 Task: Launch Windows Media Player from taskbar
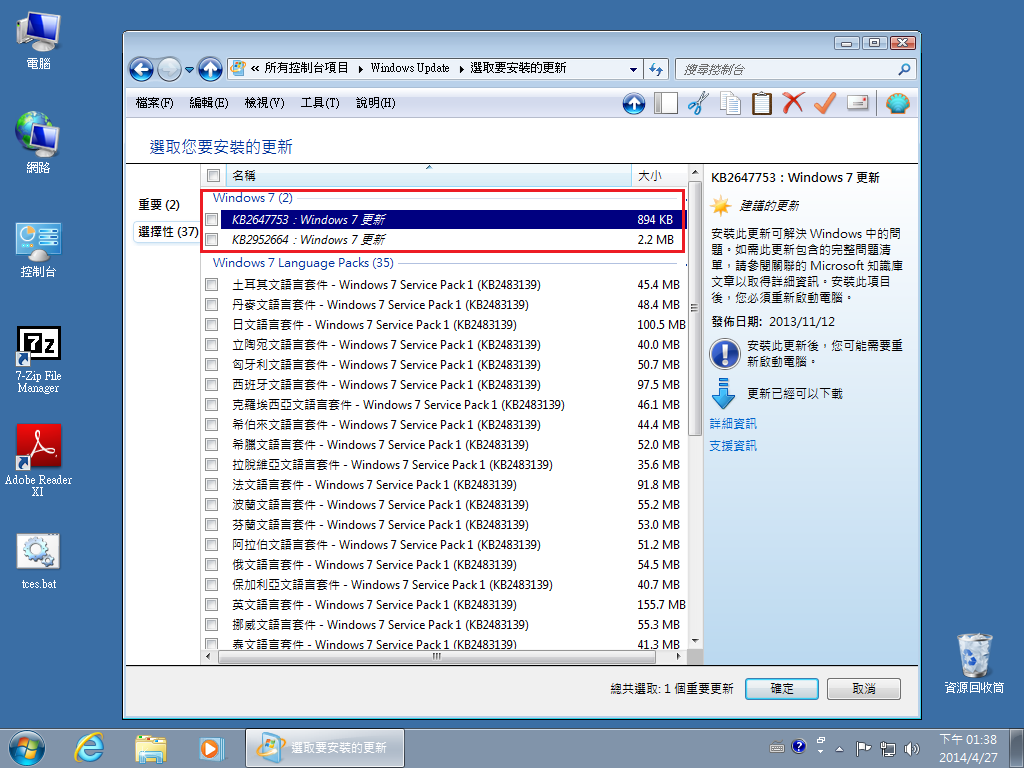[x=212, y=748]
